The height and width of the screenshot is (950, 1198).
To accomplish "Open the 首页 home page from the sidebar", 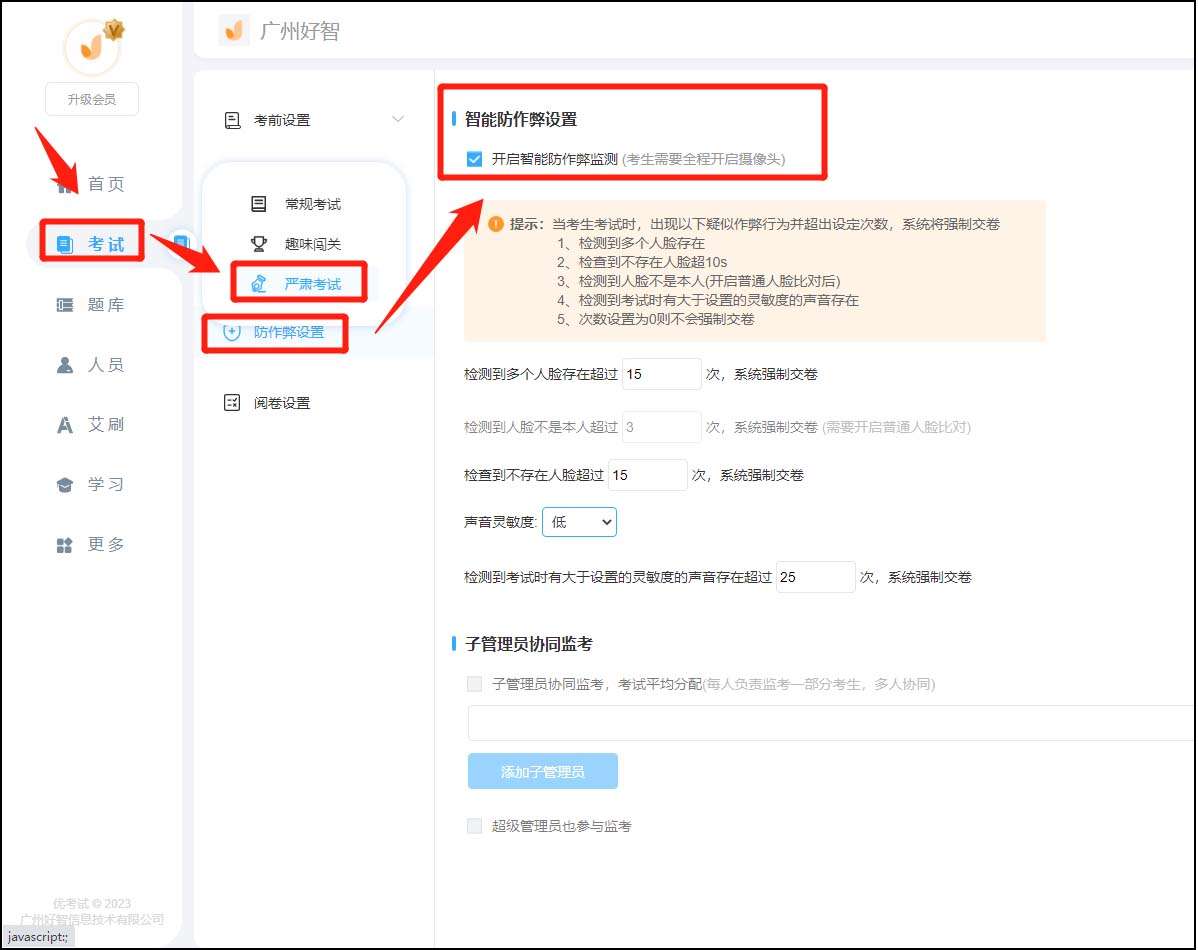I will (x=105, y=183).
